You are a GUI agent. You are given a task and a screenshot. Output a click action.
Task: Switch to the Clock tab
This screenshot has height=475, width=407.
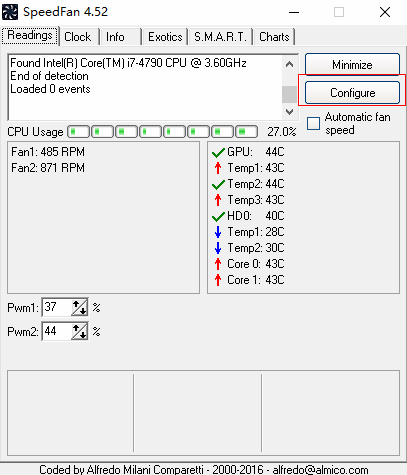(78, 37)
